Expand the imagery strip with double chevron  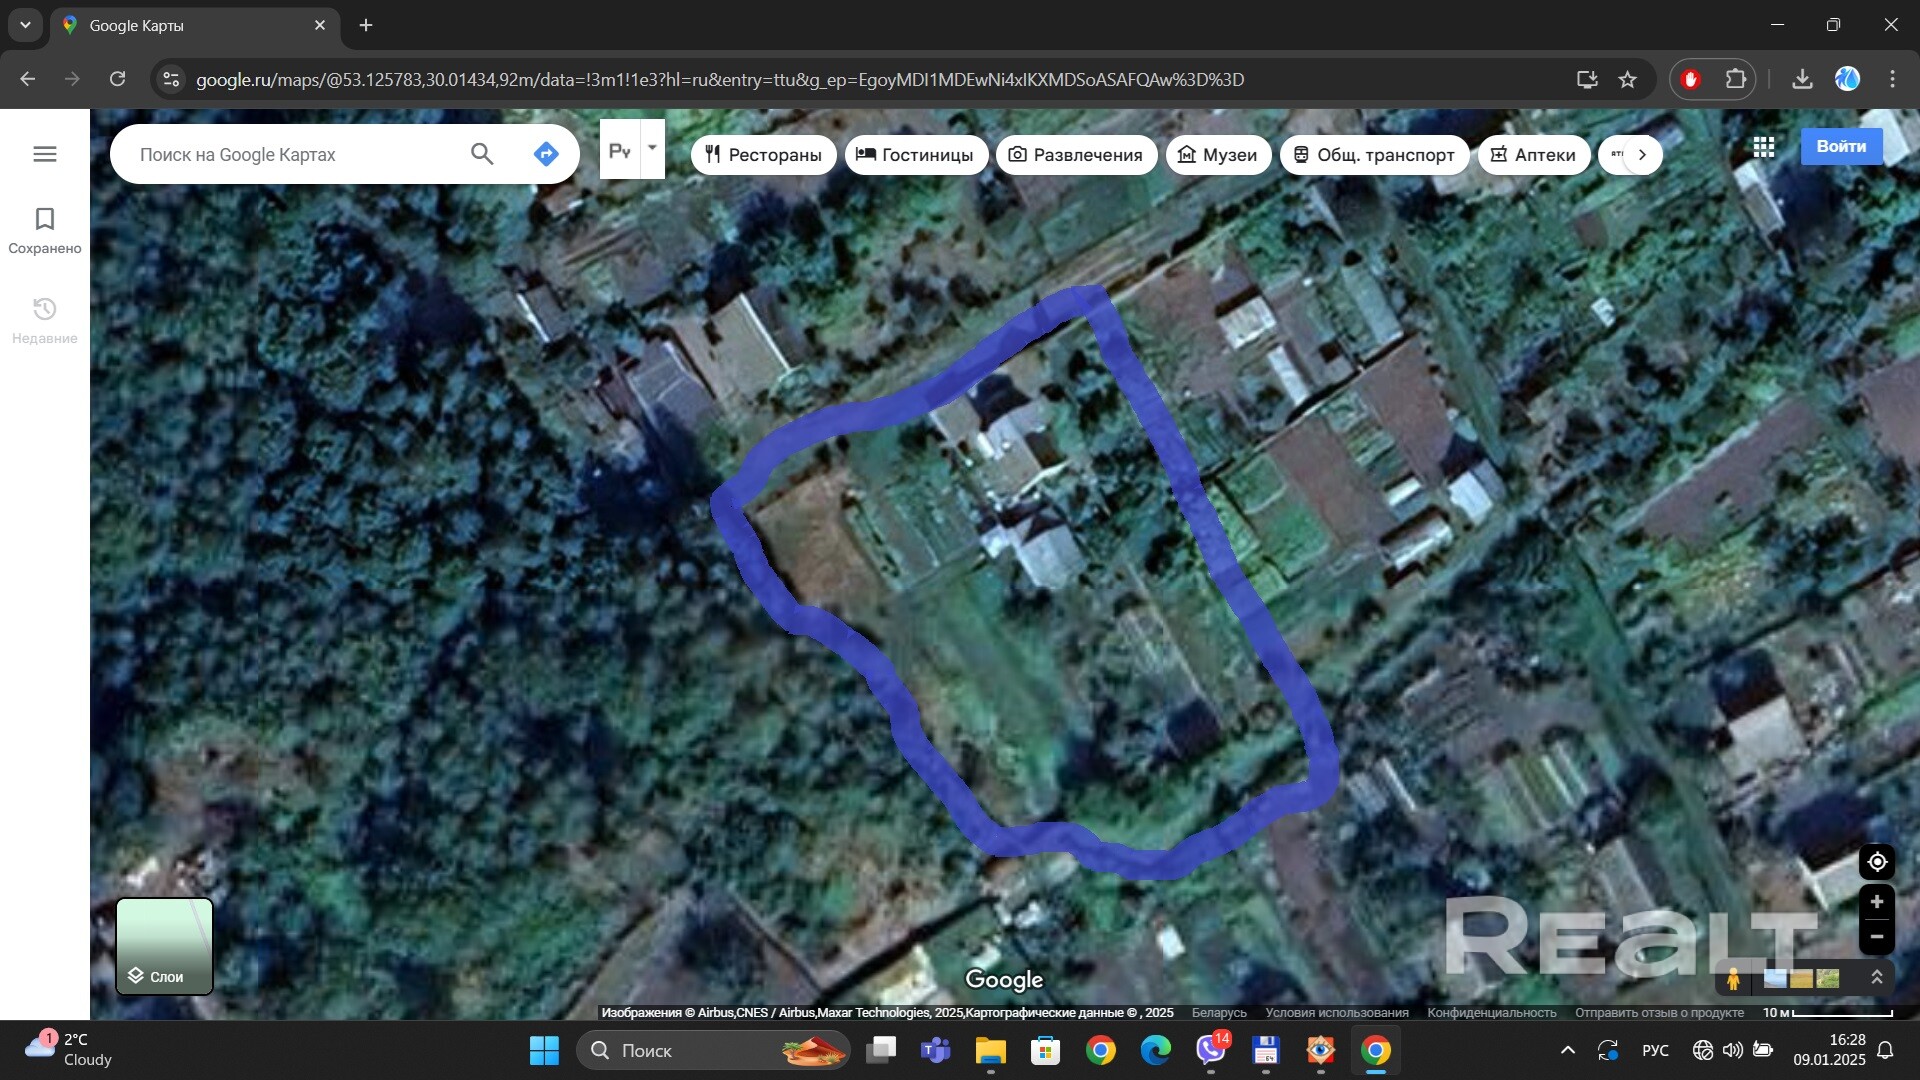click(1877, 977)
